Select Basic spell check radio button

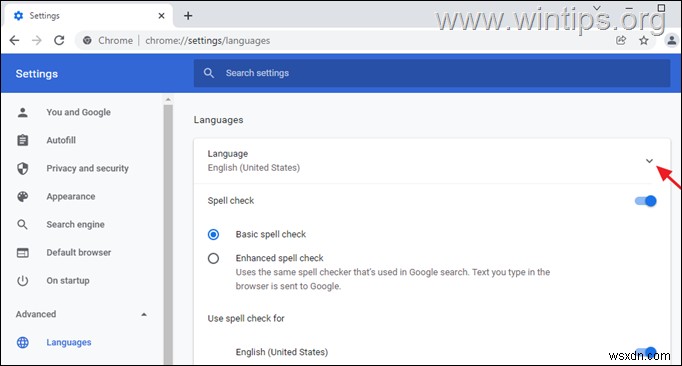[x=213, y=235]
